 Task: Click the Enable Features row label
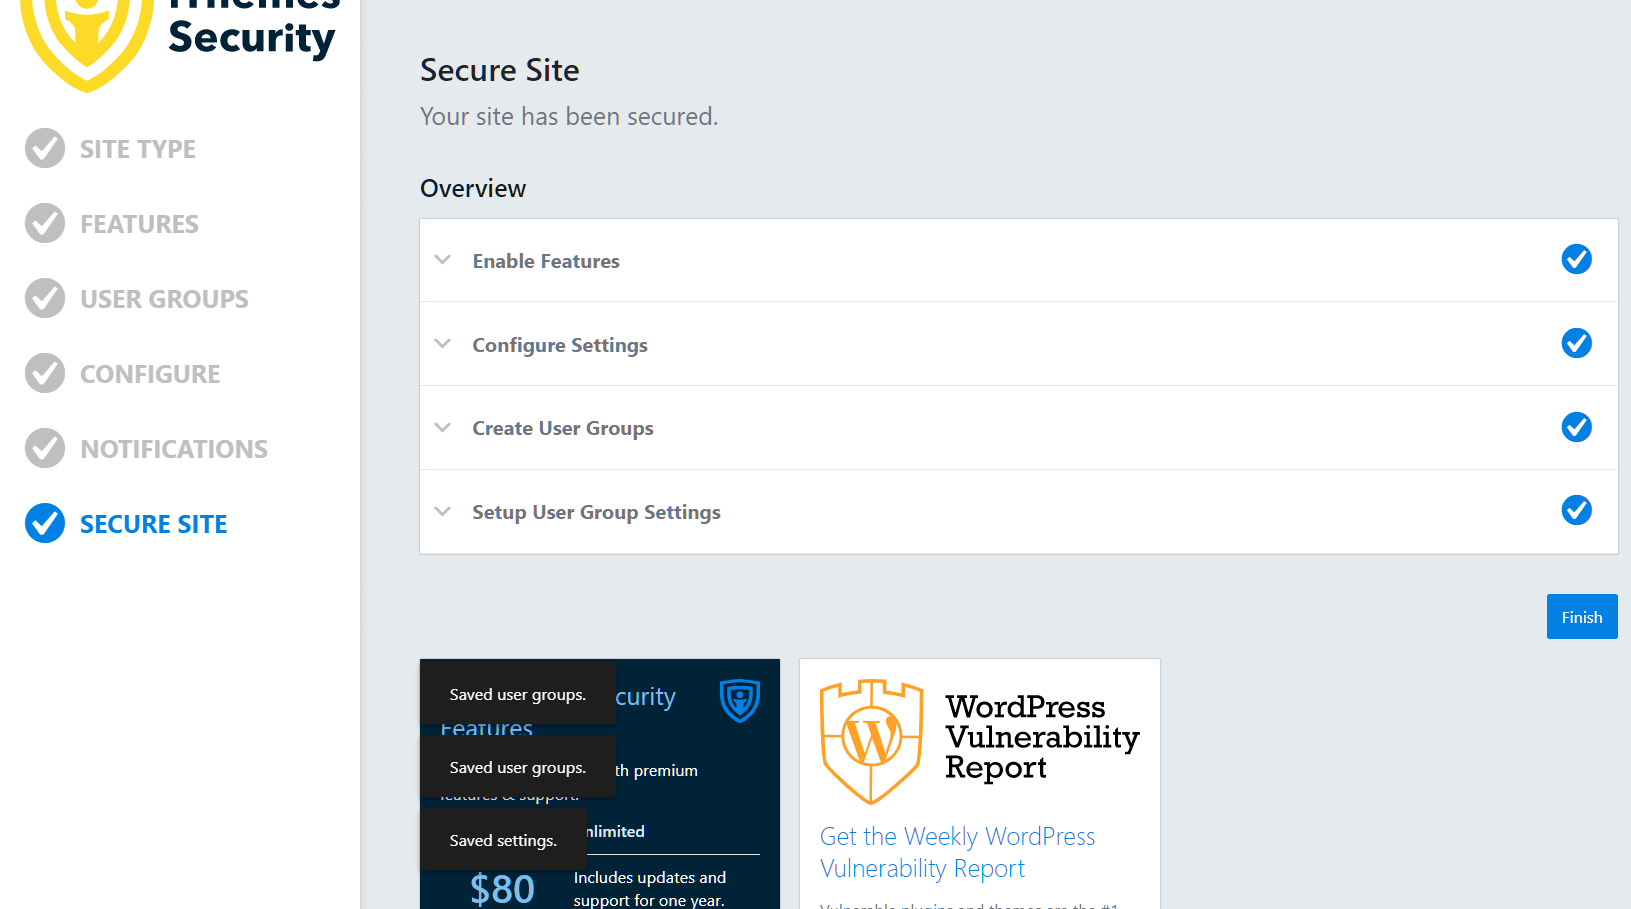click(x=546, y=261)
